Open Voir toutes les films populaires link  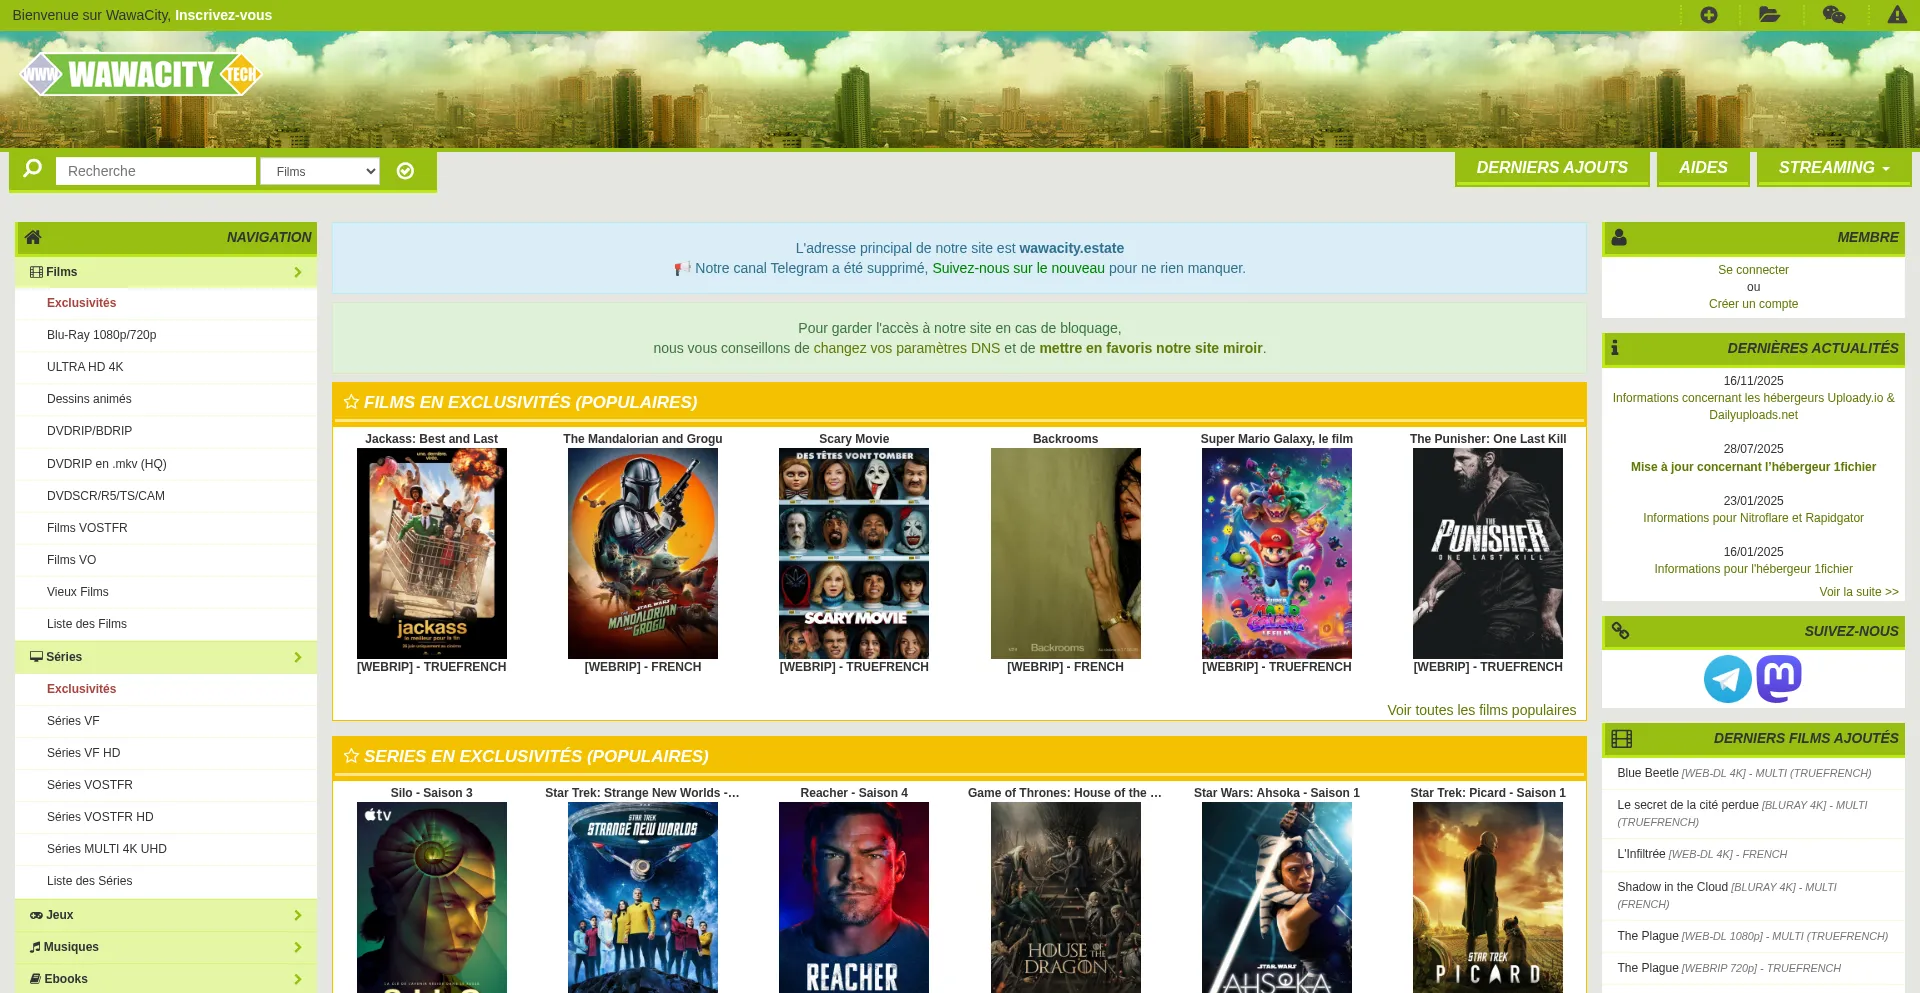pos(1482,710)
